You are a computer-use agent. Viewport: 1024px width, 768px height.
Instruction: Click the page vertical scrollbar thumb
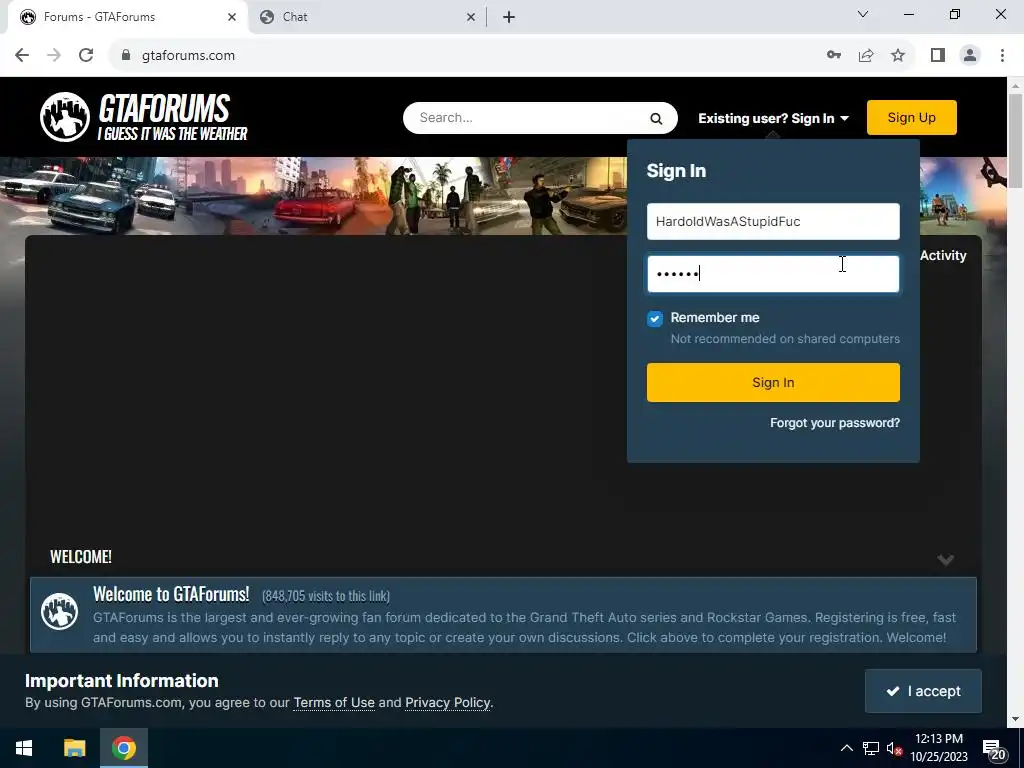[1016, 140]
